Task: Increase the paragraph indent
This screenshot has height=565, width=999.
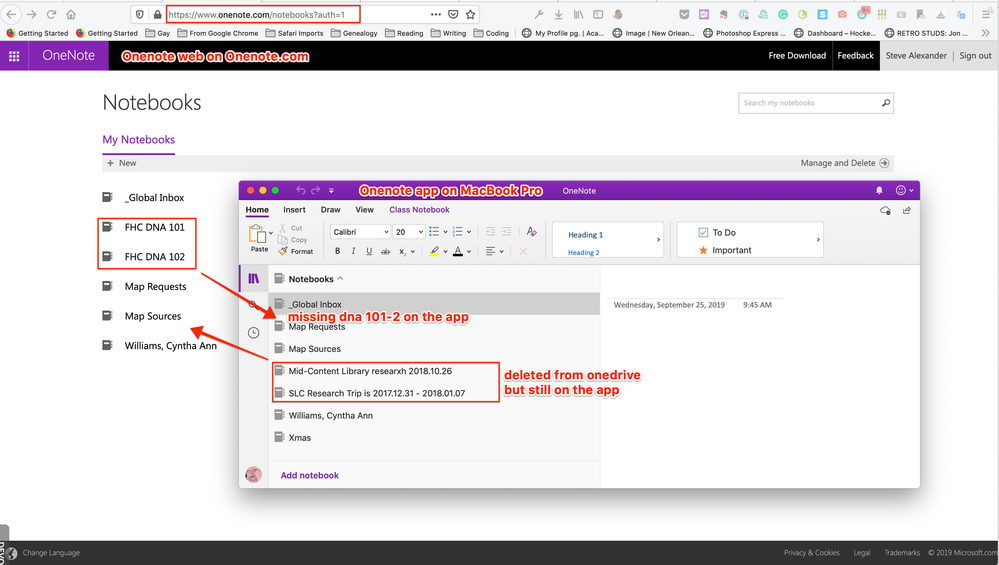Action: (x=507, y=232)
